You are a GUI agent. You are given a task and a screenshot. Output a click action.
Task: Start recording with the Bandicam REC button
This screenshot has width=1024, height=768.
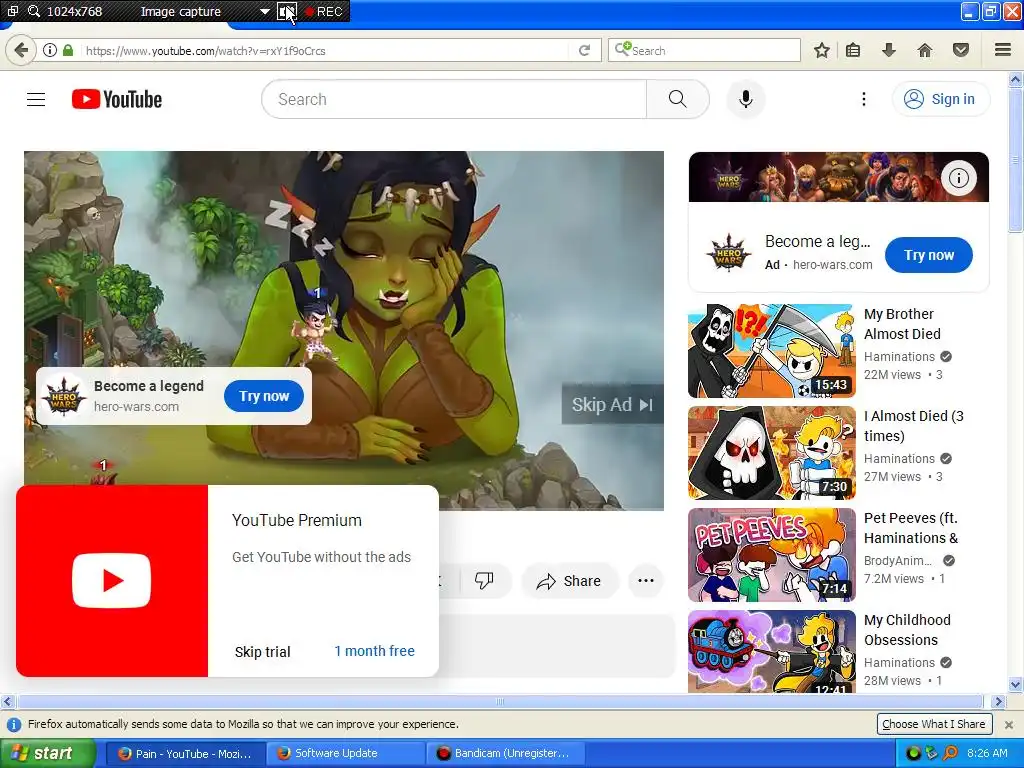click(x=324, y=12)
